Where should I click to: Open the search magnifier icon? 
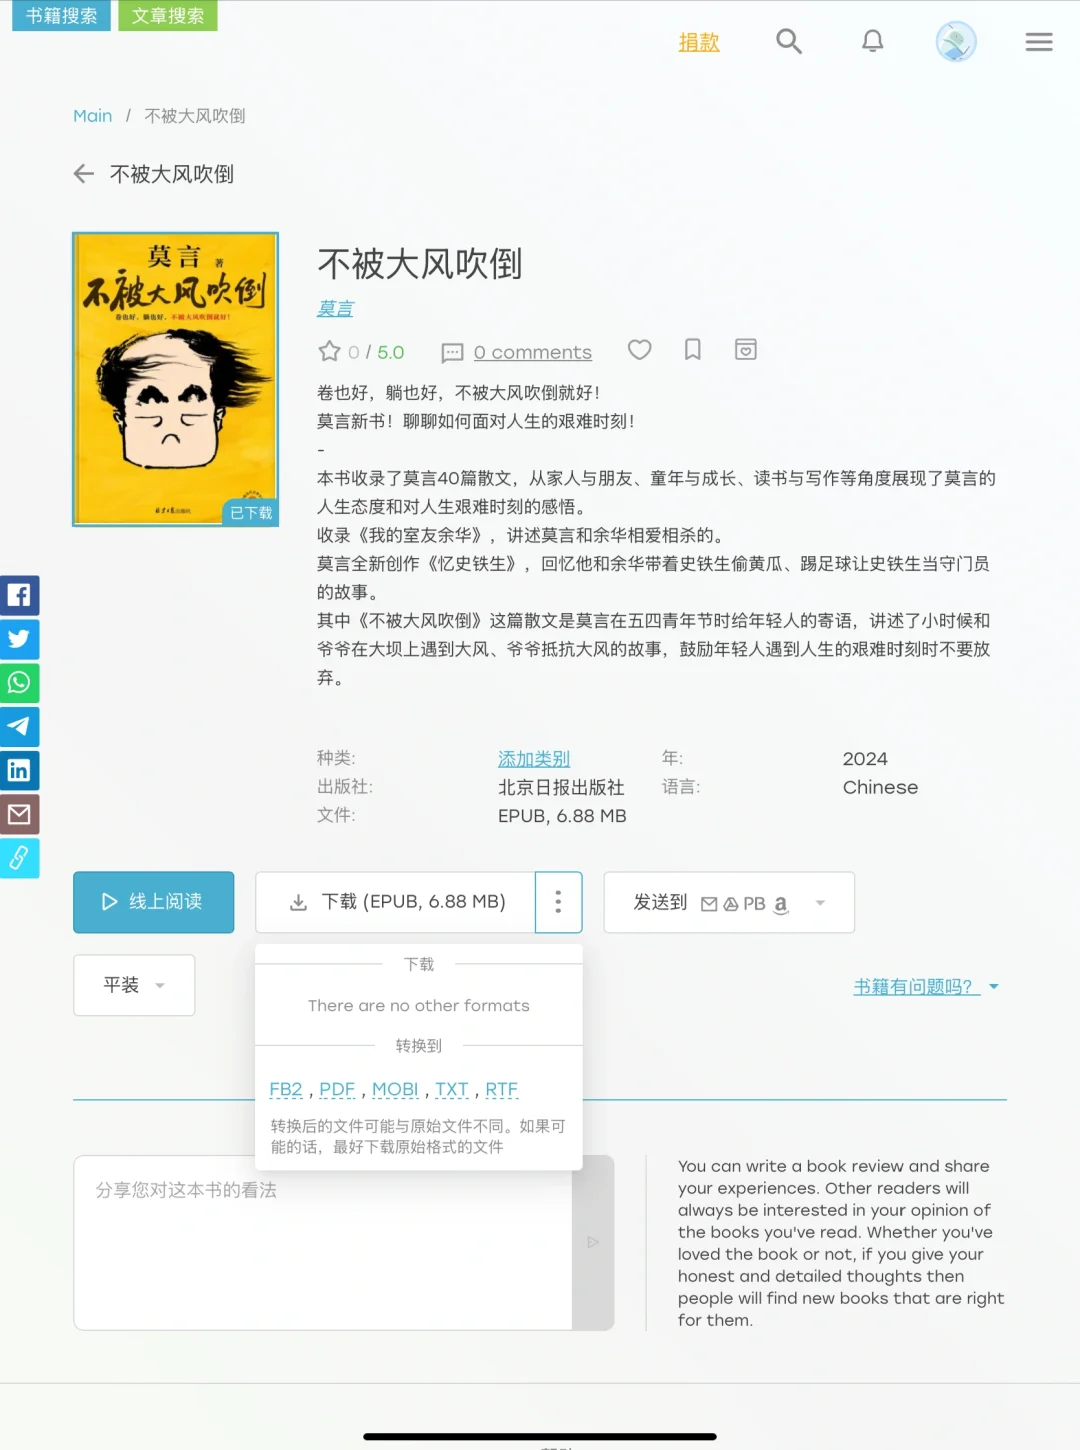(789, 41)
